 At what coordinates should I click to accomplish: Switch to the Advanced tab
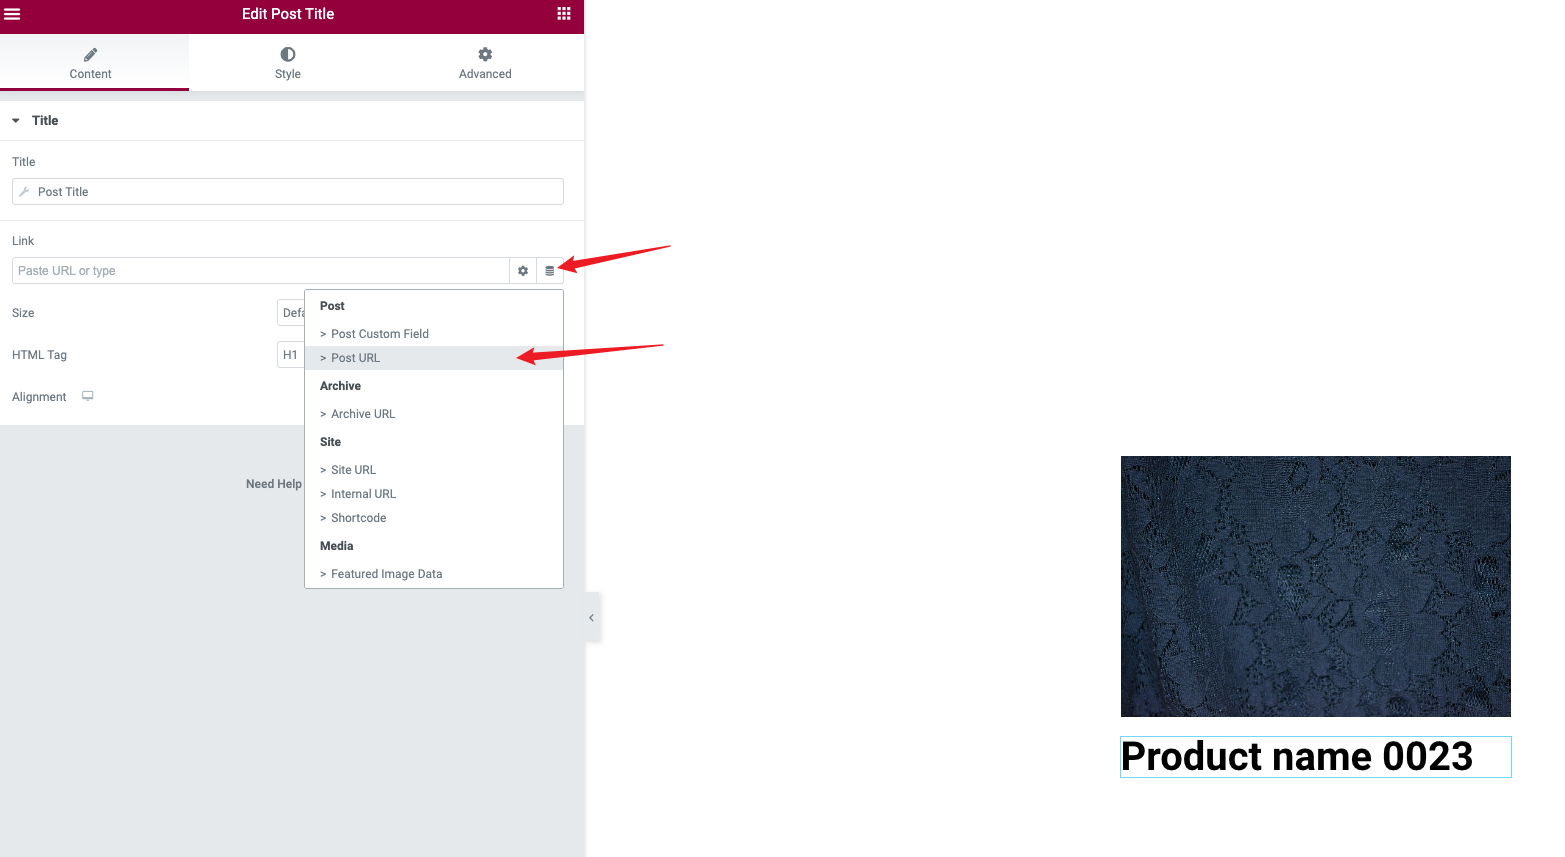click(x=485, y=63)
